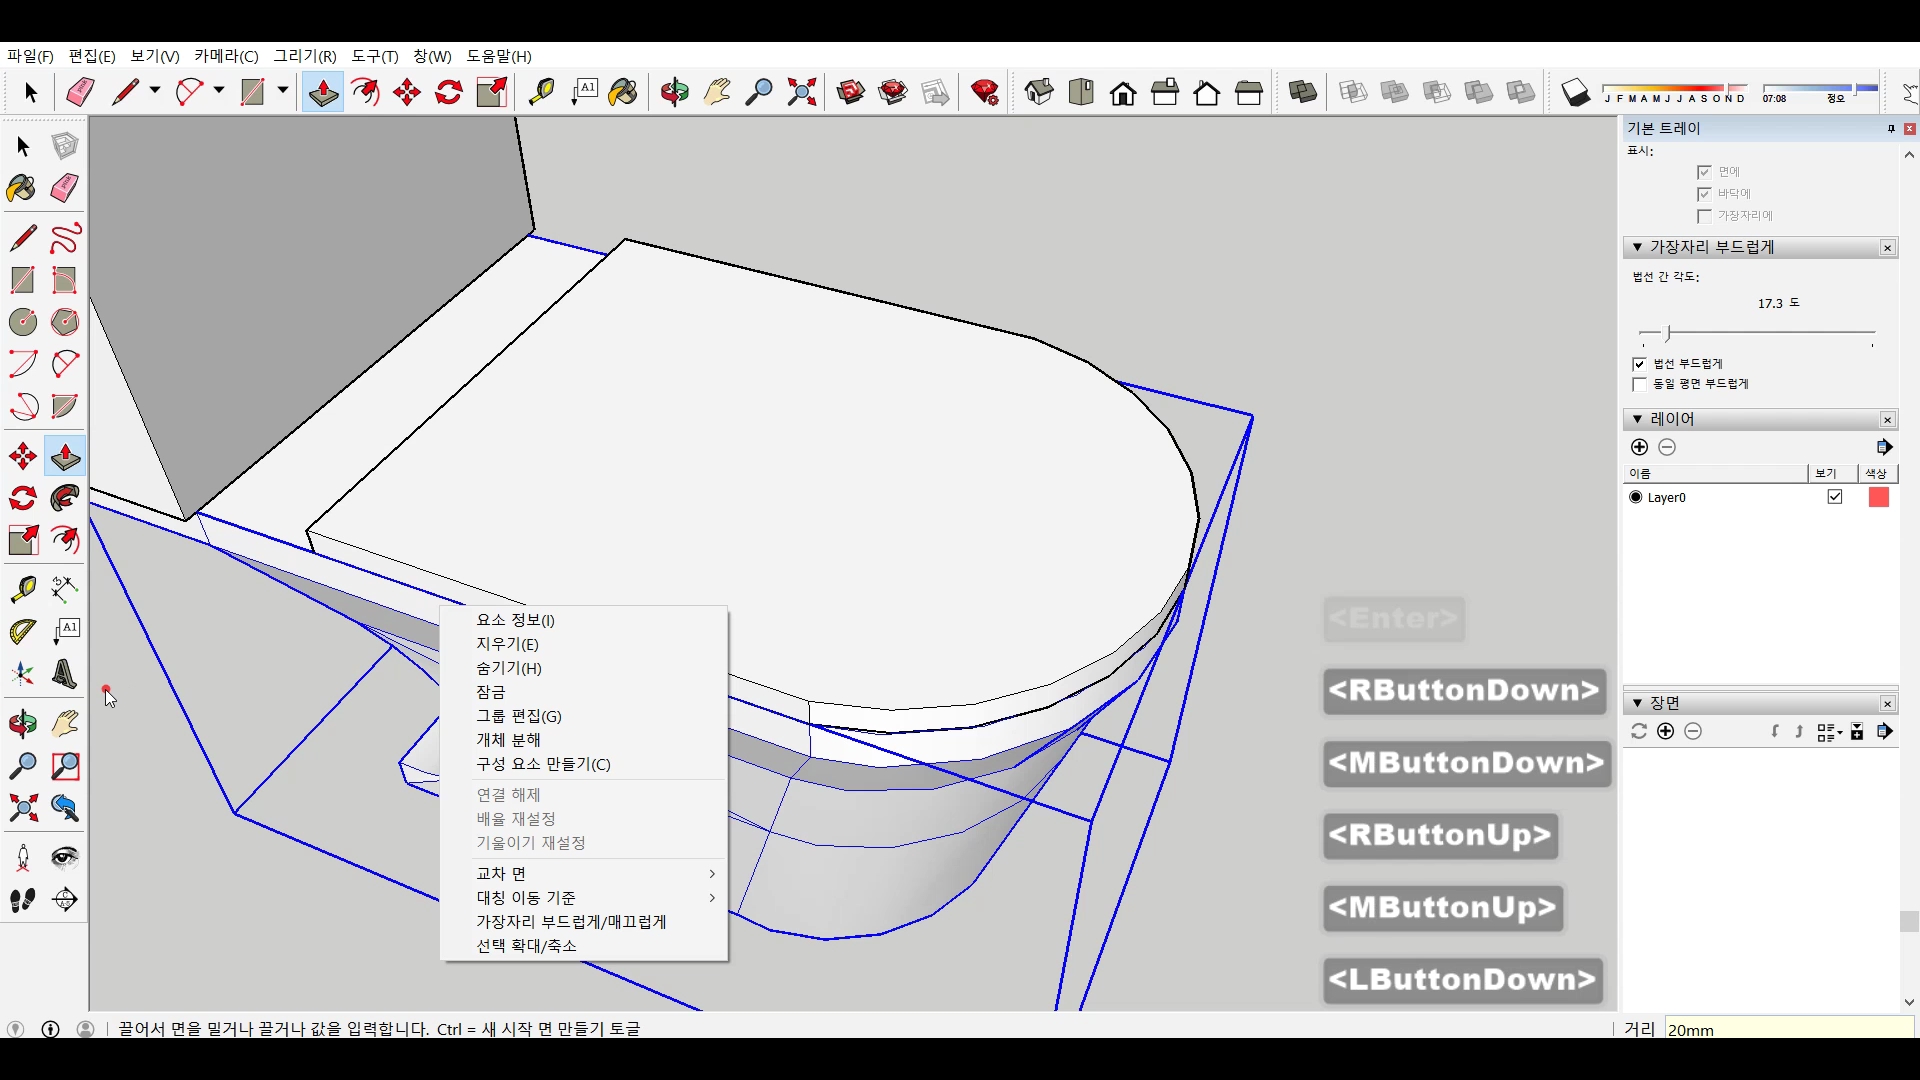The width and height of the screenshot is (1920, 1080).
Task: Select the Paint Bucket tool in left toolbar
Action: coord(22,188)
